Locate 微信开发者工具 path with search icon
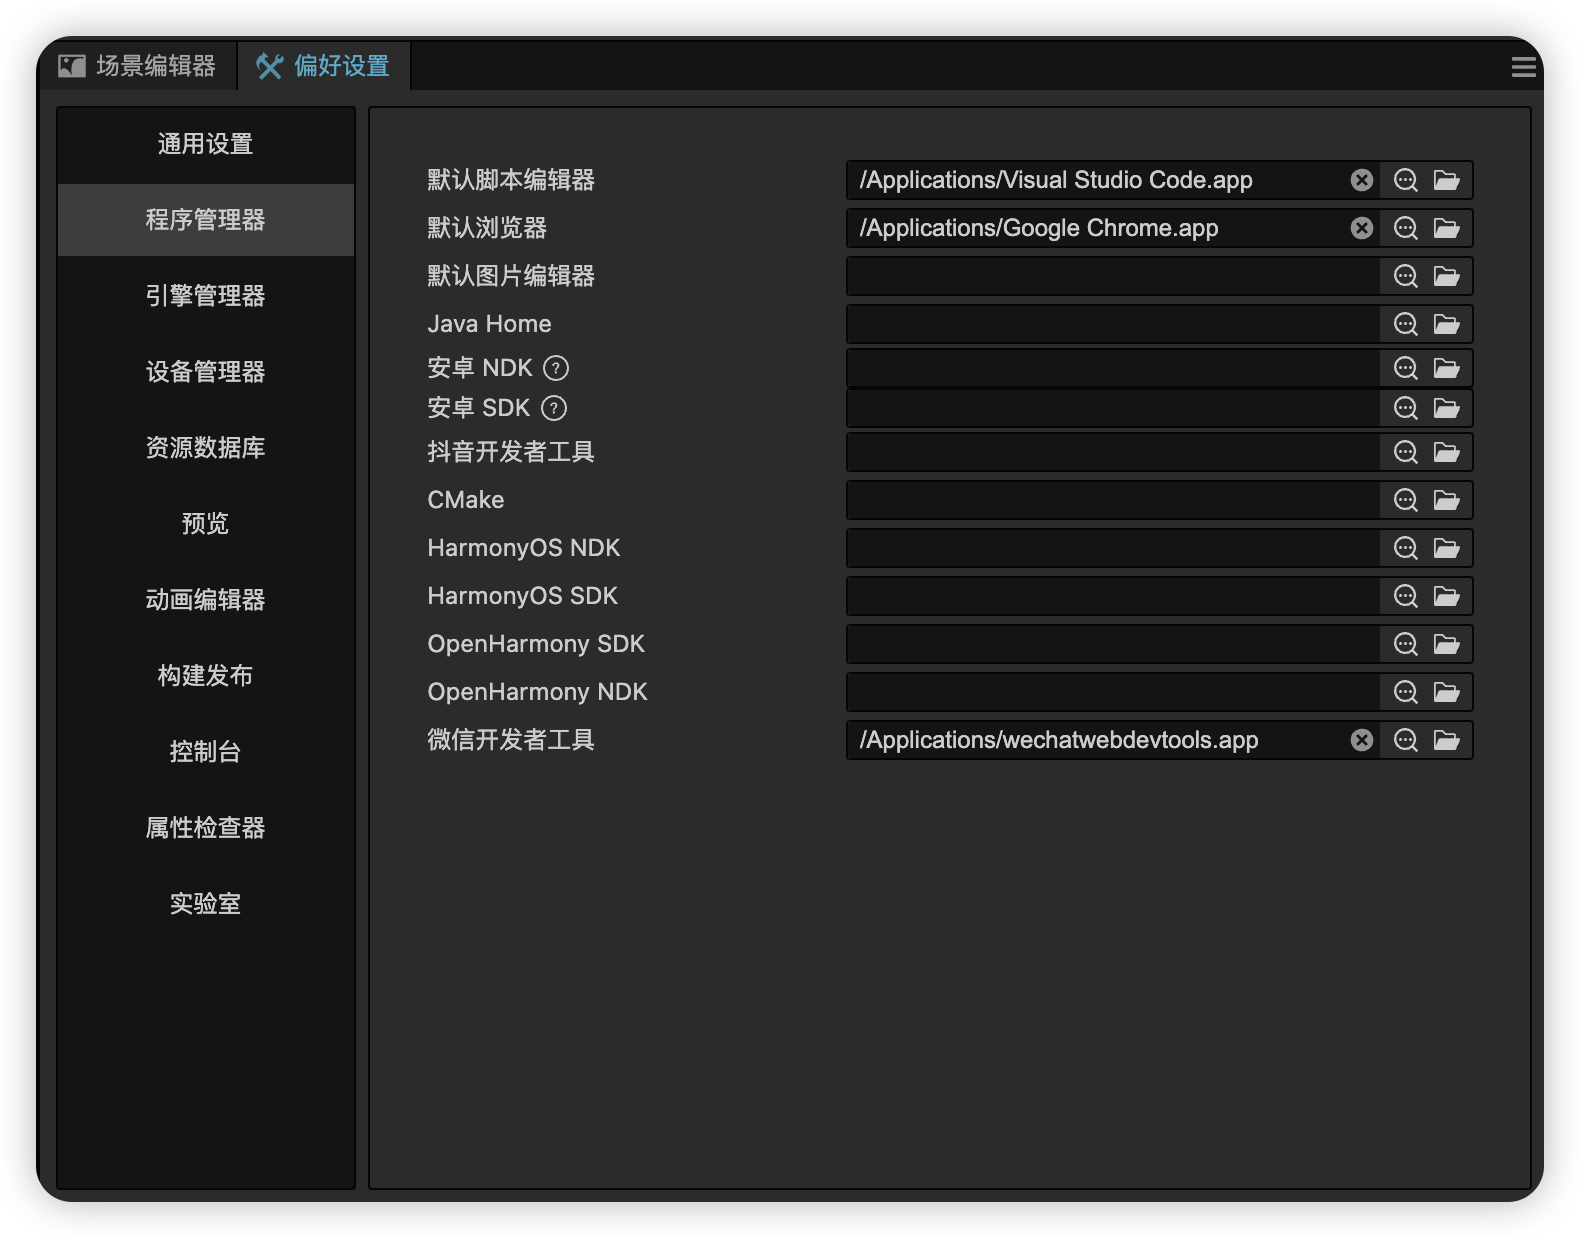The height and width of the screenshot is (1238, 1580). 1405,740
